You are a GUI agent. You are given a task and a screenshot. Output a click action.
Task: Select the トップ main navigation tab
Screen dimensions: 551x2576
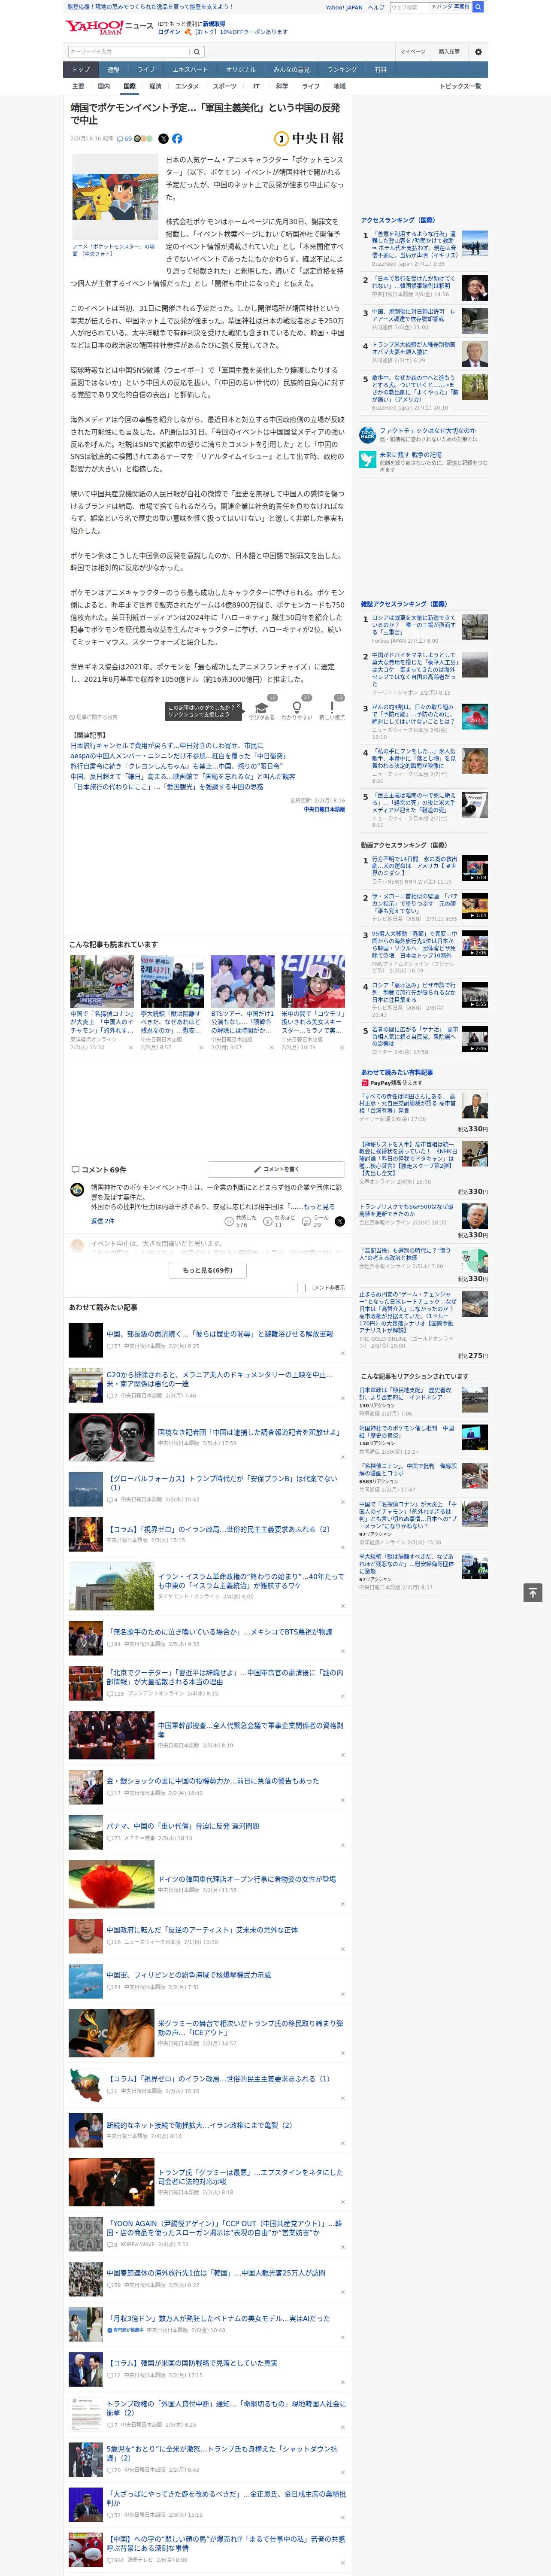pos(81,70)
